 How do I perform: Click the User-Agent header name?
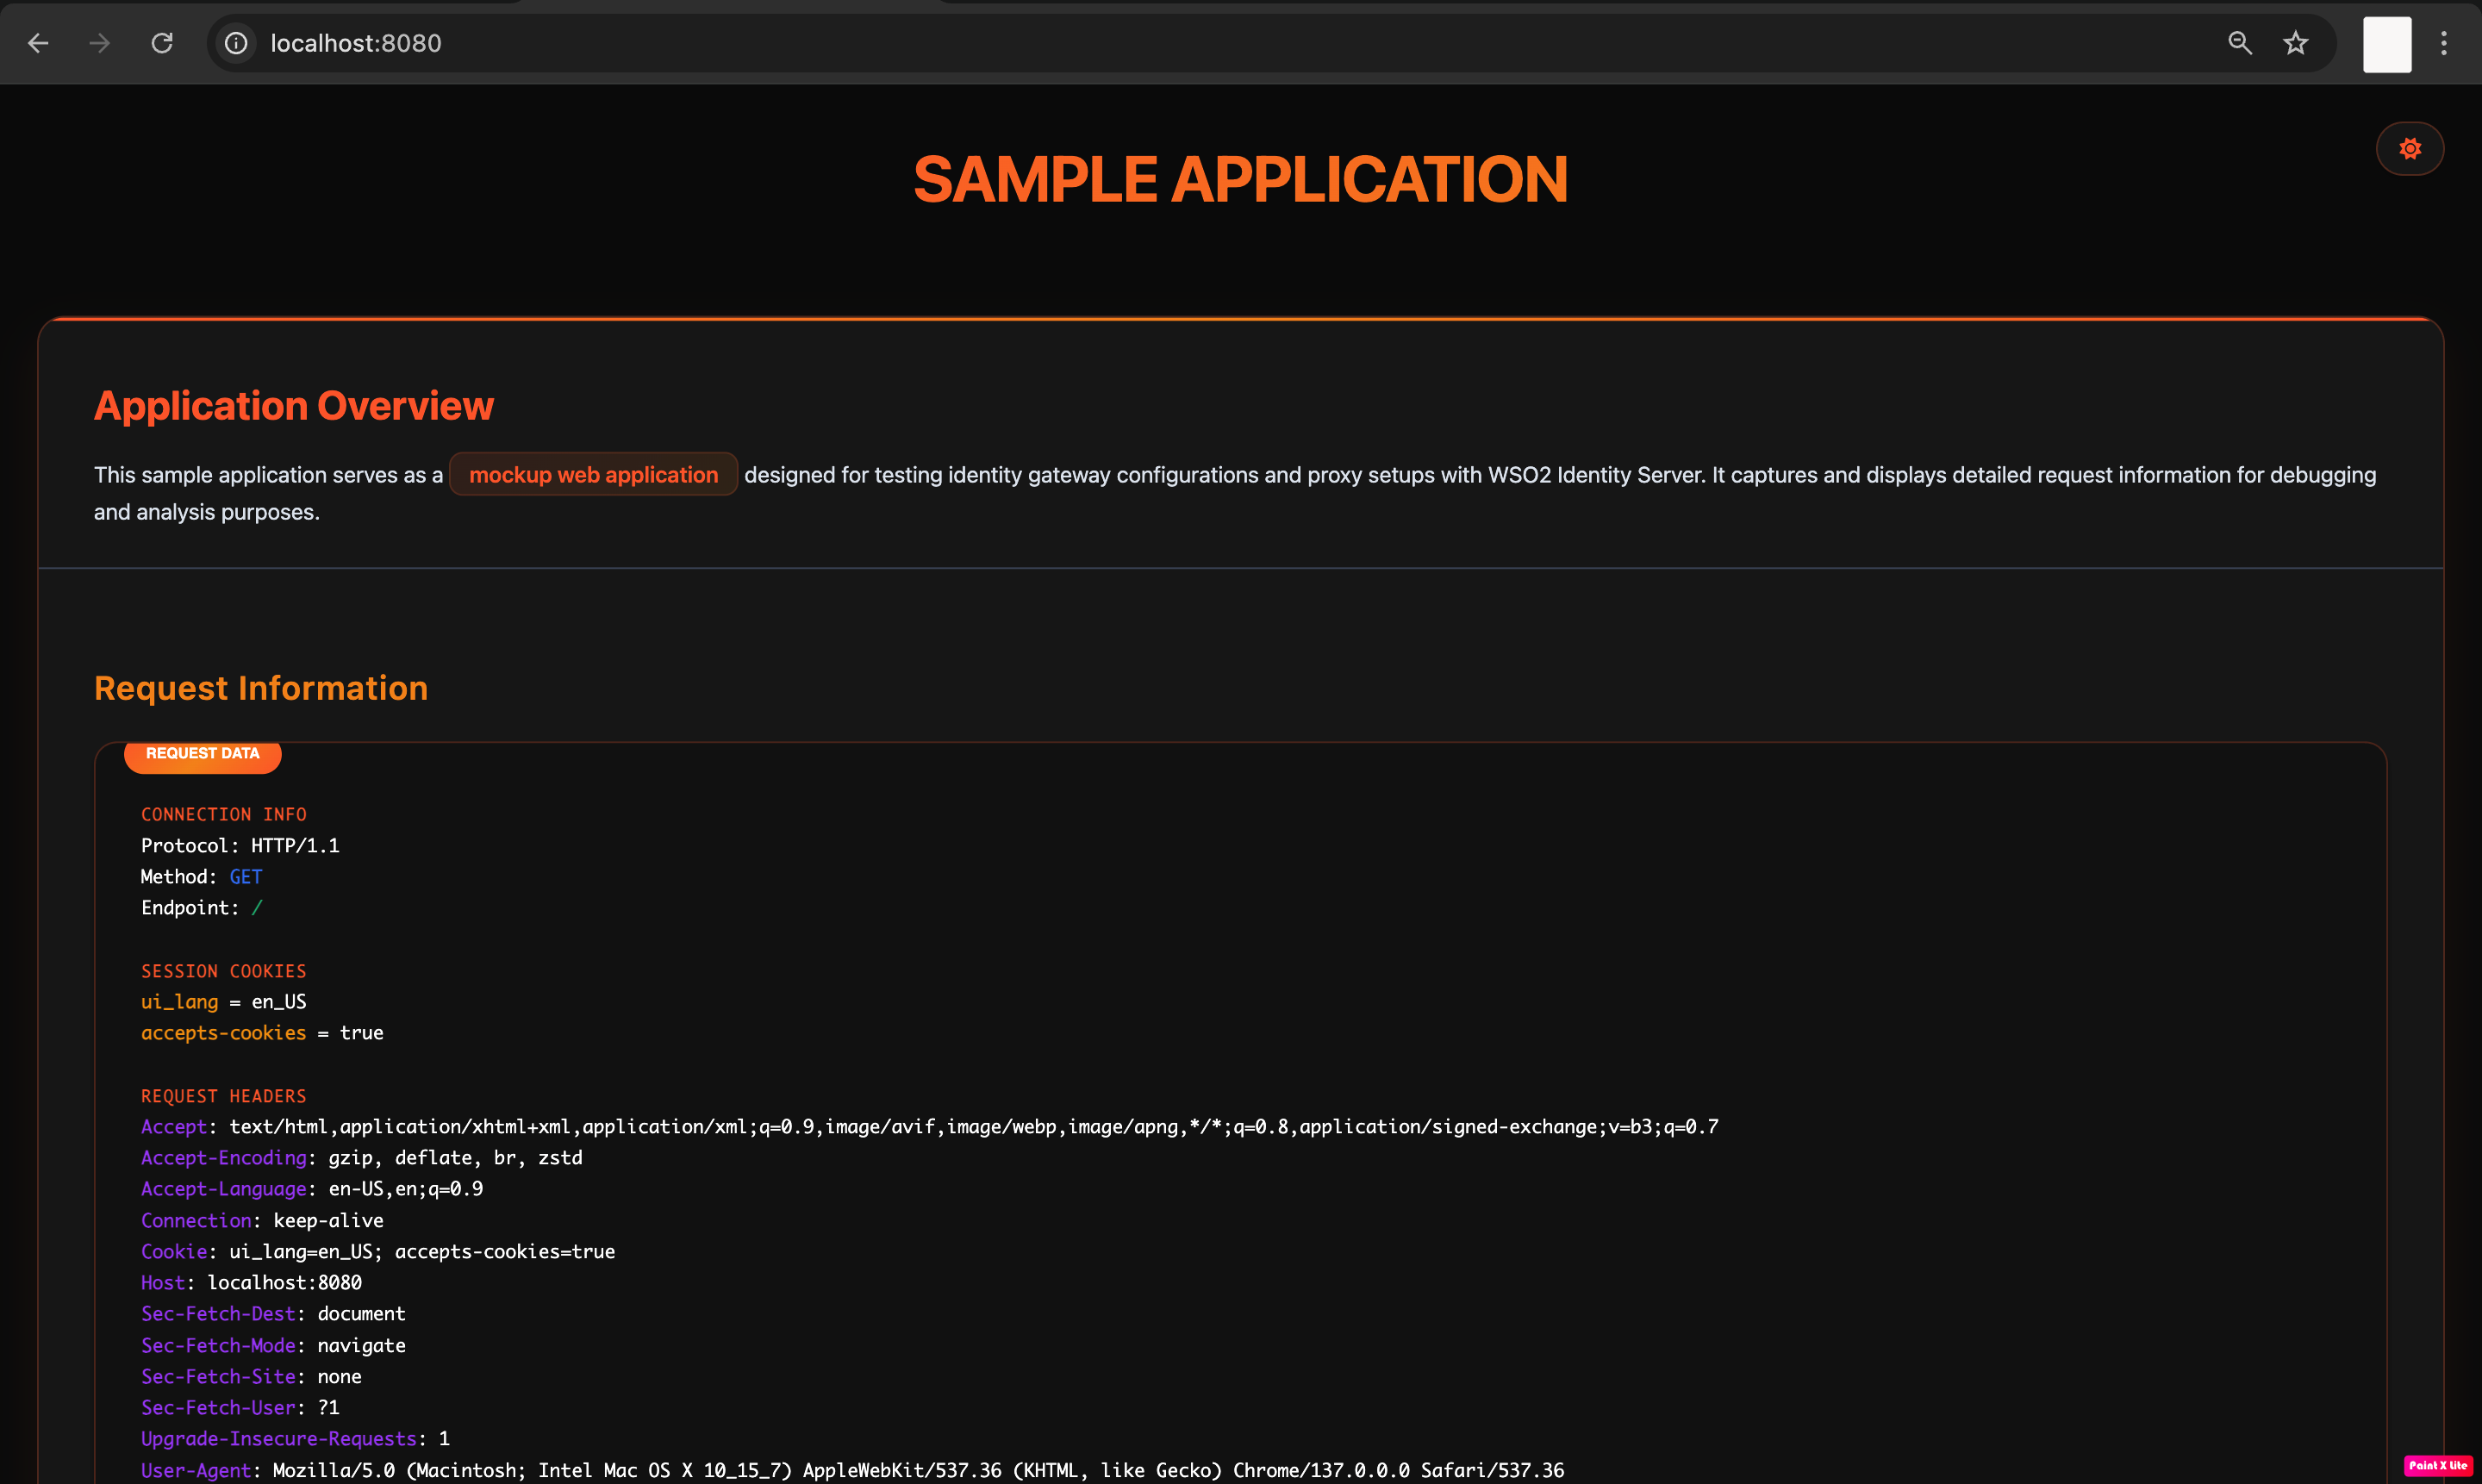196,1471
